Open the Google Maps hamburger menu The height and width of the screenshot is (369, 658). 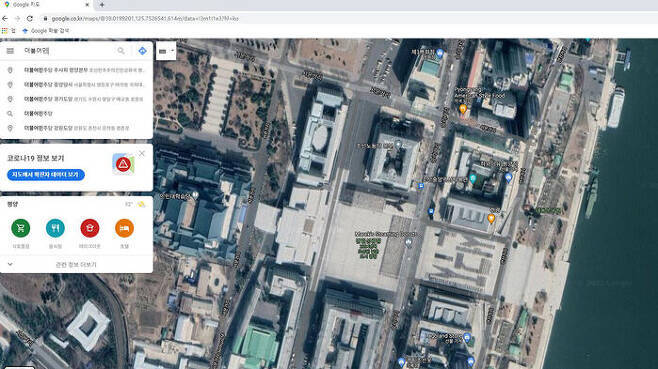(x=10, y=51)
